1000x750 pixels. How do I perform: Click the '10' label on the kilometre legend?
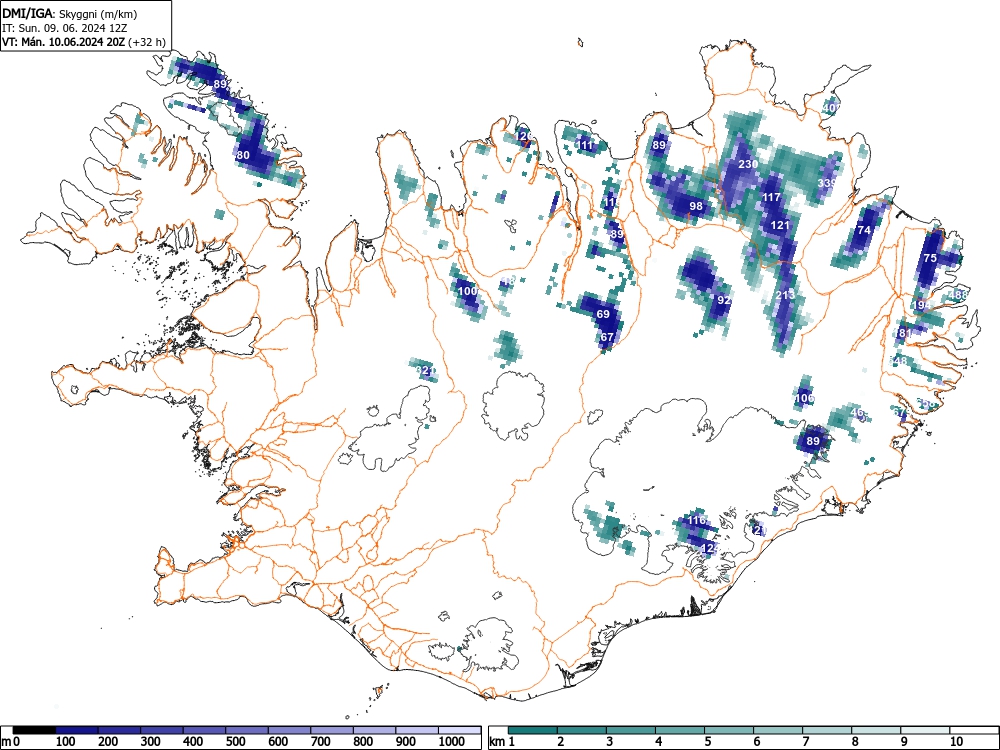point(955,742)
